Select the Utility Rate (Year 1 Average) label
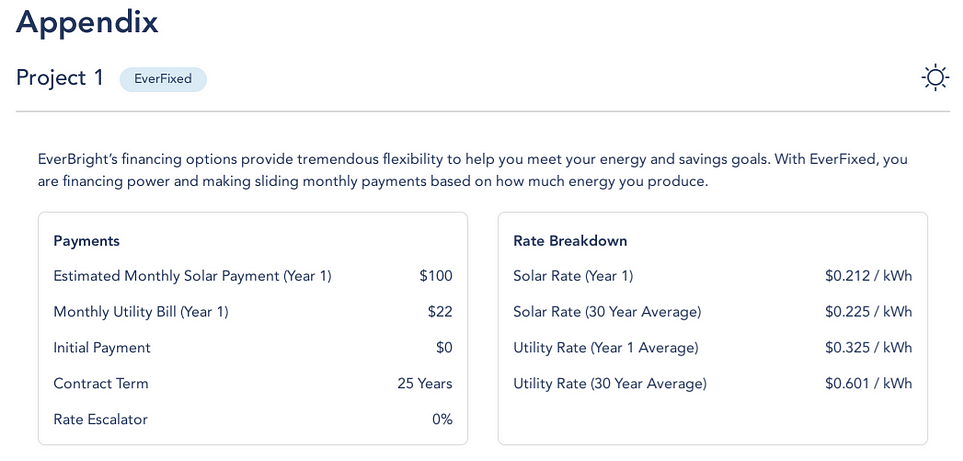 click(x=606, y=348)
